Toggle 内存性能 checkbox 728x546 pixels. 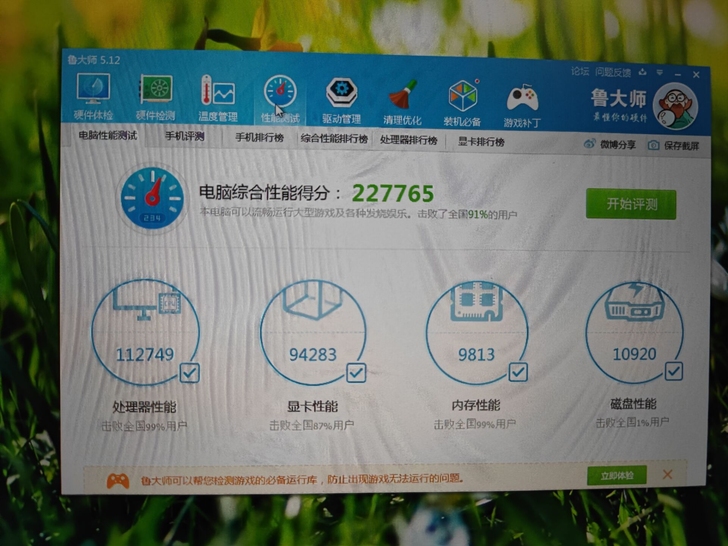[x=518, y=372]
